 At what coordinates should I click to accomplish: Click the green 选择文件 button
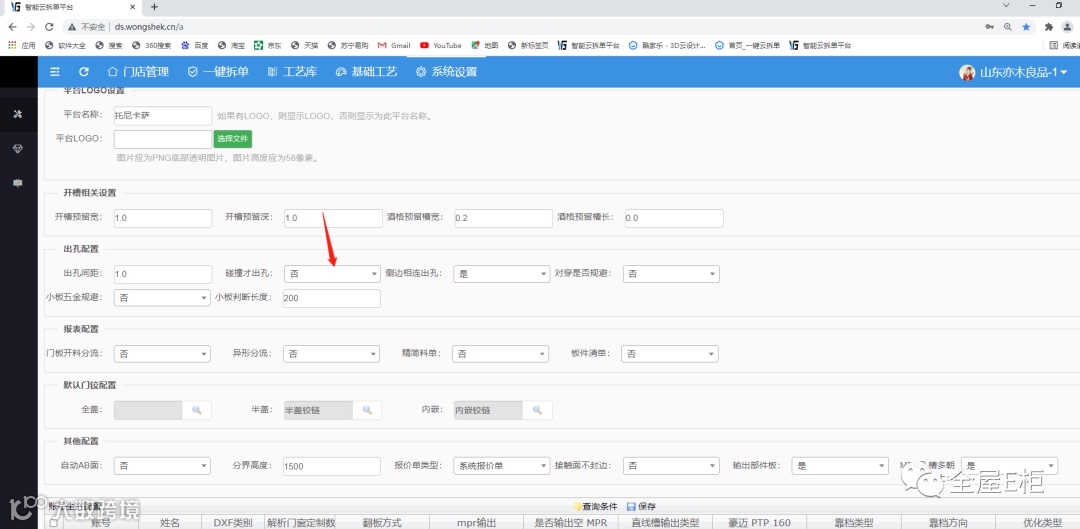tap(233, 138)
